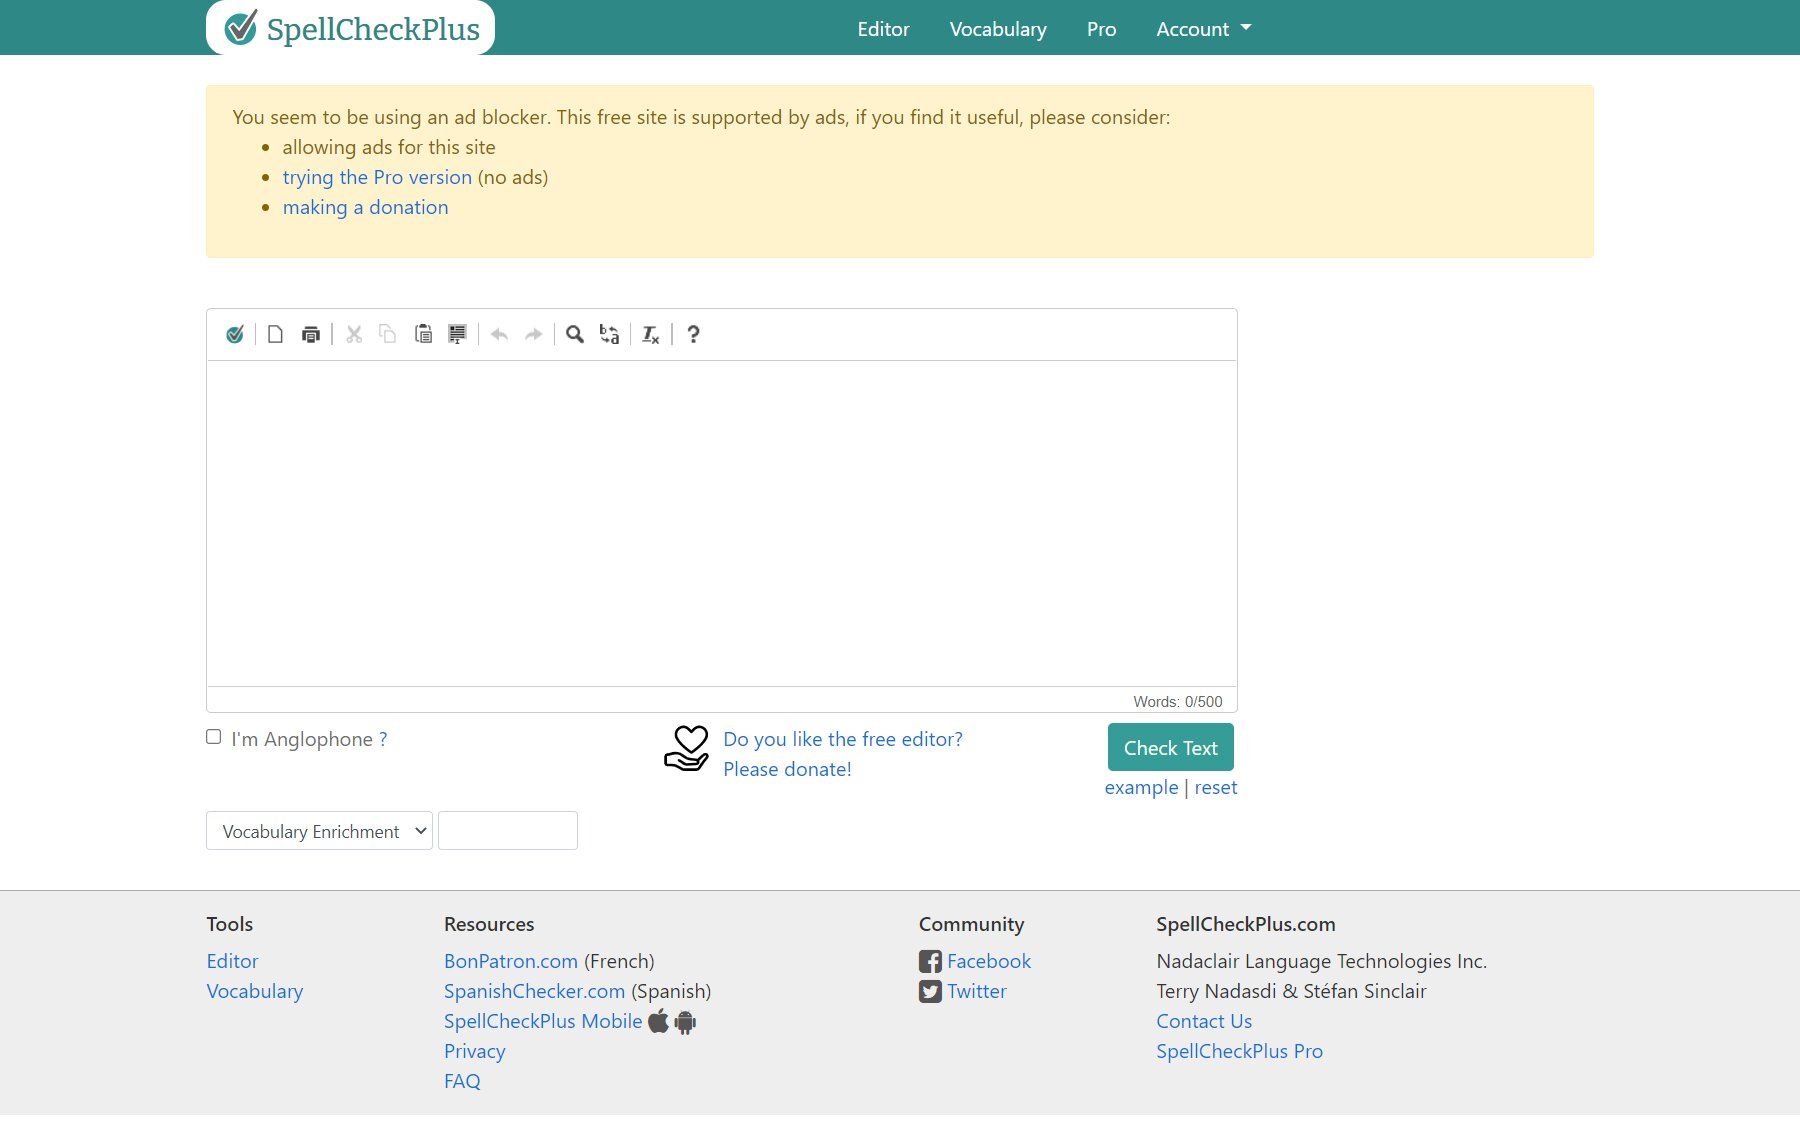Click the spell check icon in editor toolbar
The width and height of the screenshot is (1800, 1125).
click(235, 334)
